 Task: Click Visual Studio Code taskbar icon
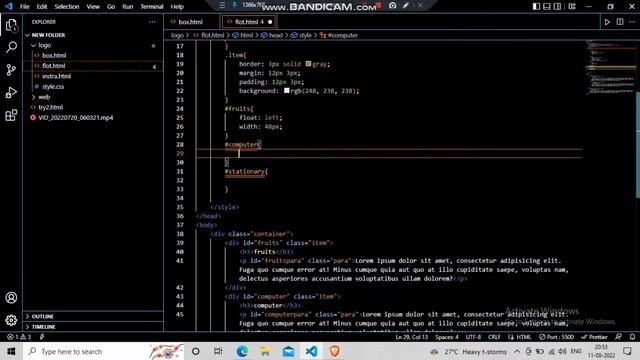(x=311, y=351)
